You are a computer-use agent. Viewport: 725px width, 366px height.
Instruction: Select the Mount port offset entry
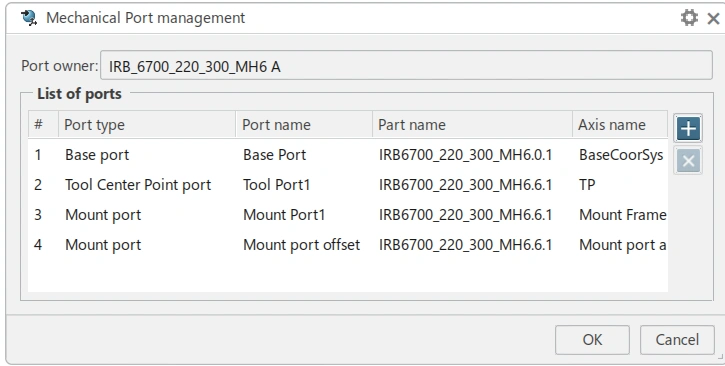click(301, 245)
